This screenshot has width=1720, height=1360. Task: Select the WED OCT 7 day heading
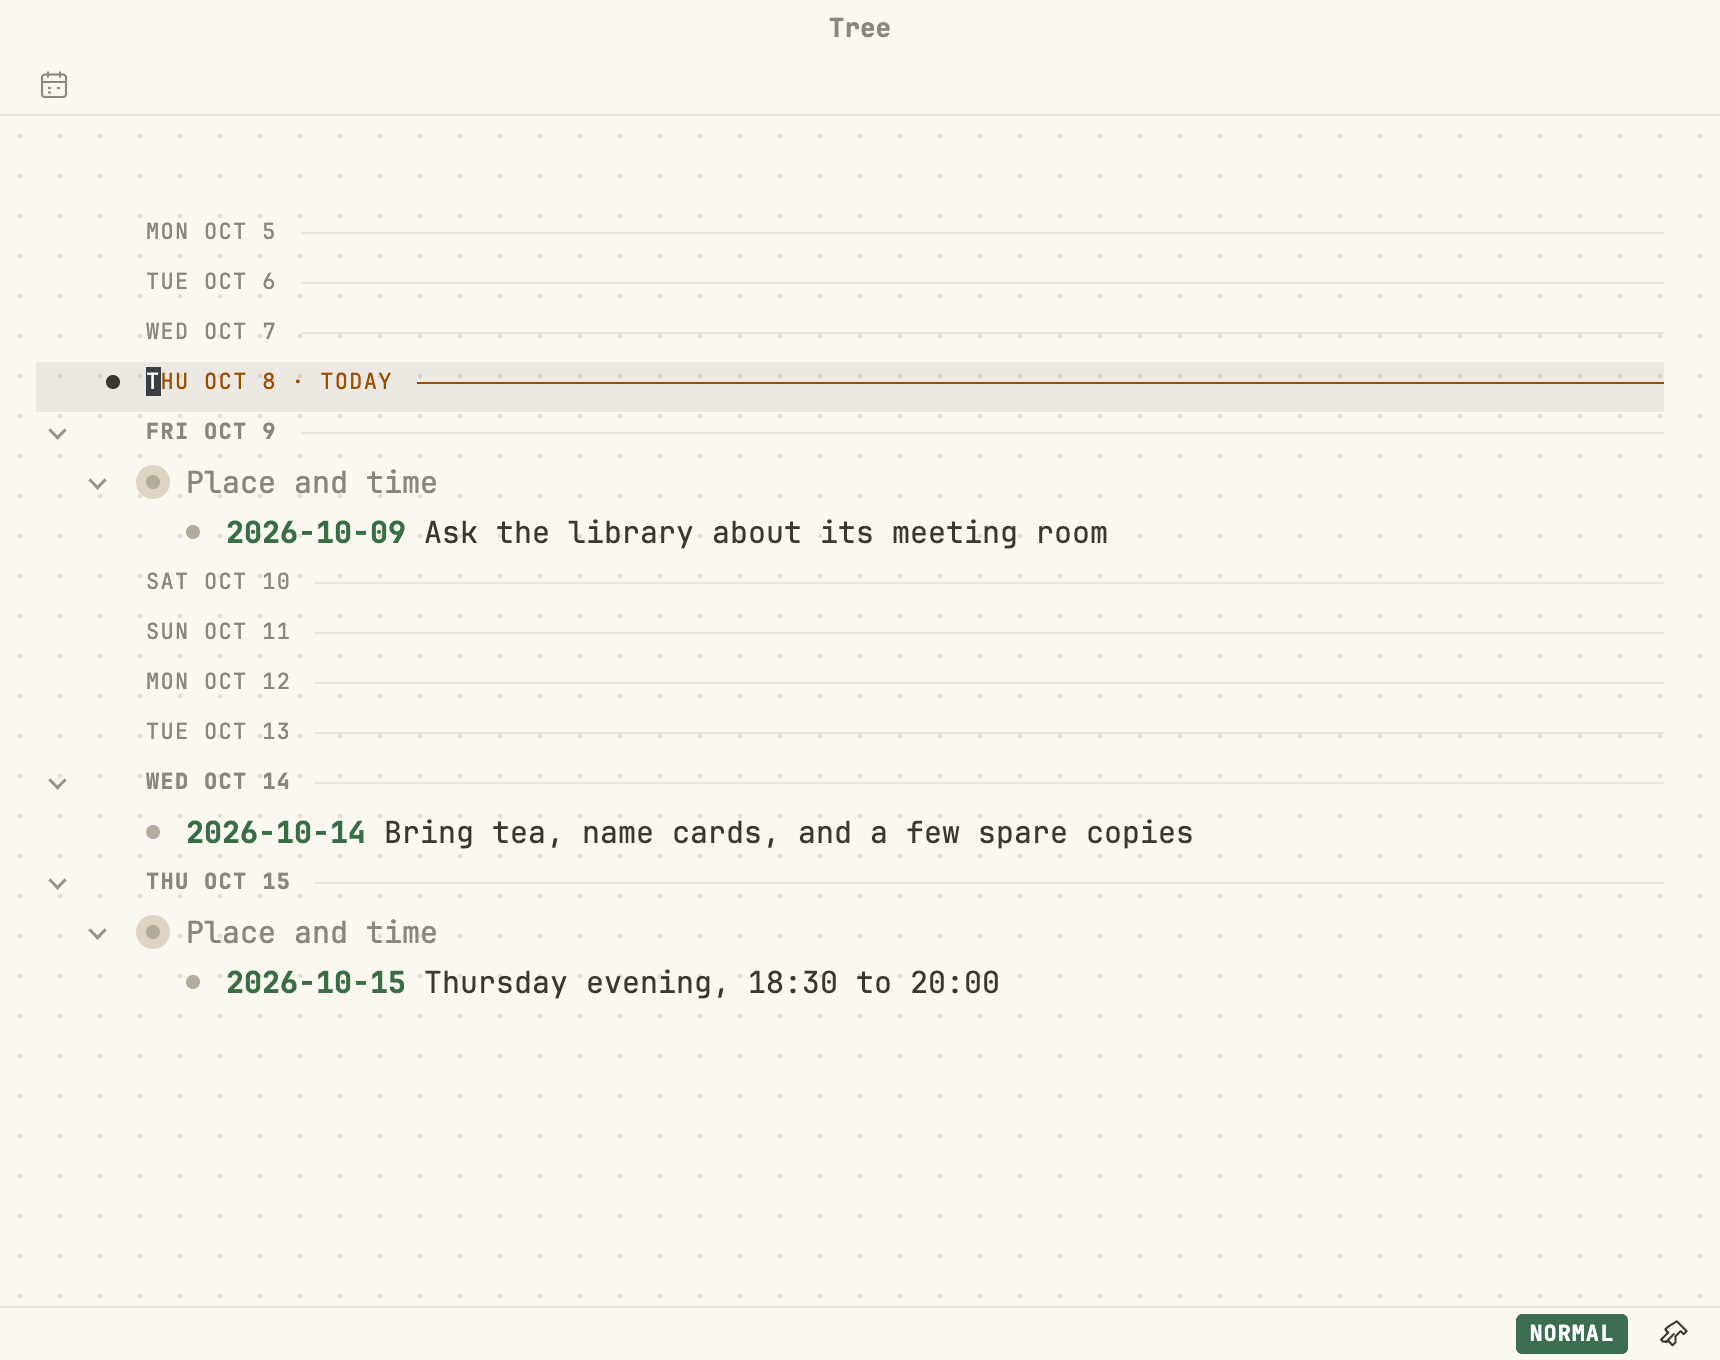pyautogui.click(x=211, y=332)
